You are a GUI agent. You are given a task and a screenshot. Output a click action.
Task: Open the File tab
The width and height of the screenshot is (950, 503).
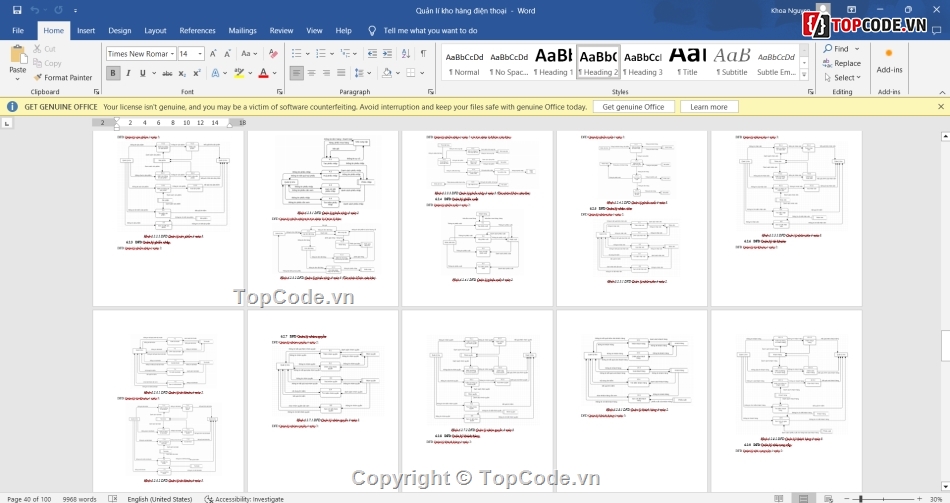point(18,30)
